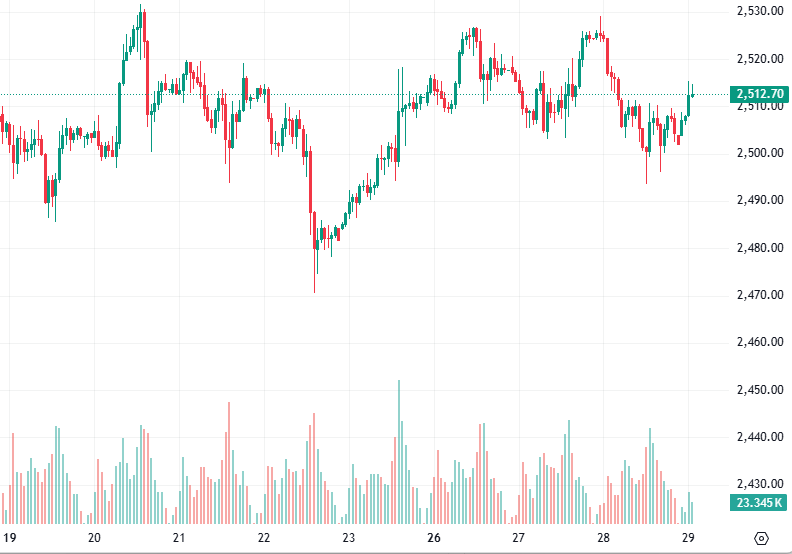Click date 21 on the time axis
Image resolution: width=792 pixels, height=554 pixels.
pyautogui.click(x=179, y=537)
